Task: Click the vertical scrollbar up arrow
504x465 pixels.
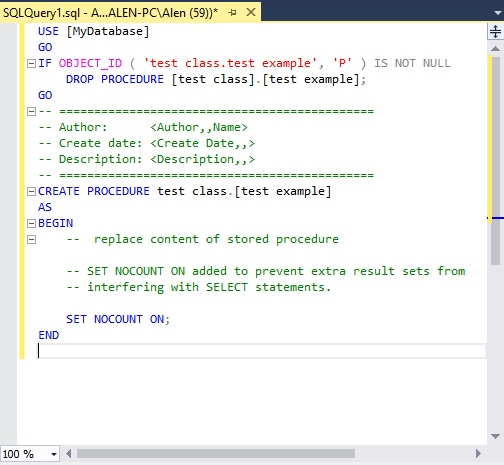Action: pos(495,49)
